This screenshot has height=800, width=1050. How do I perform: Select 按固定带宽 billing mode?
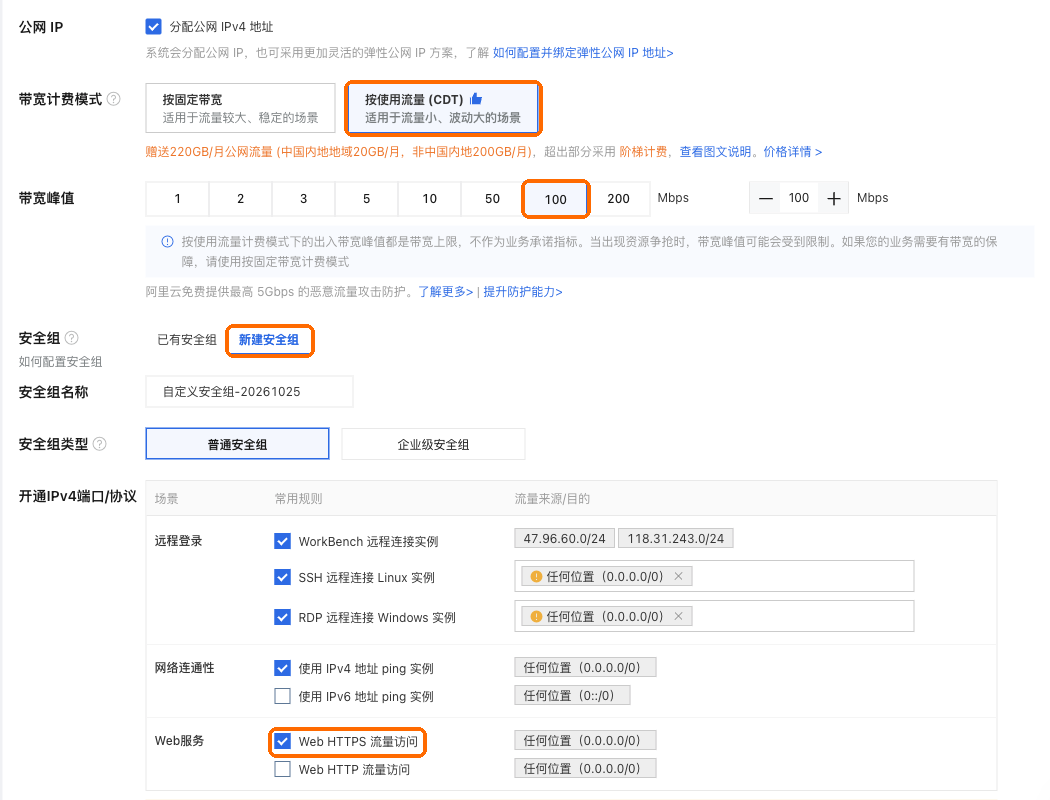click(x=240, y=108)
